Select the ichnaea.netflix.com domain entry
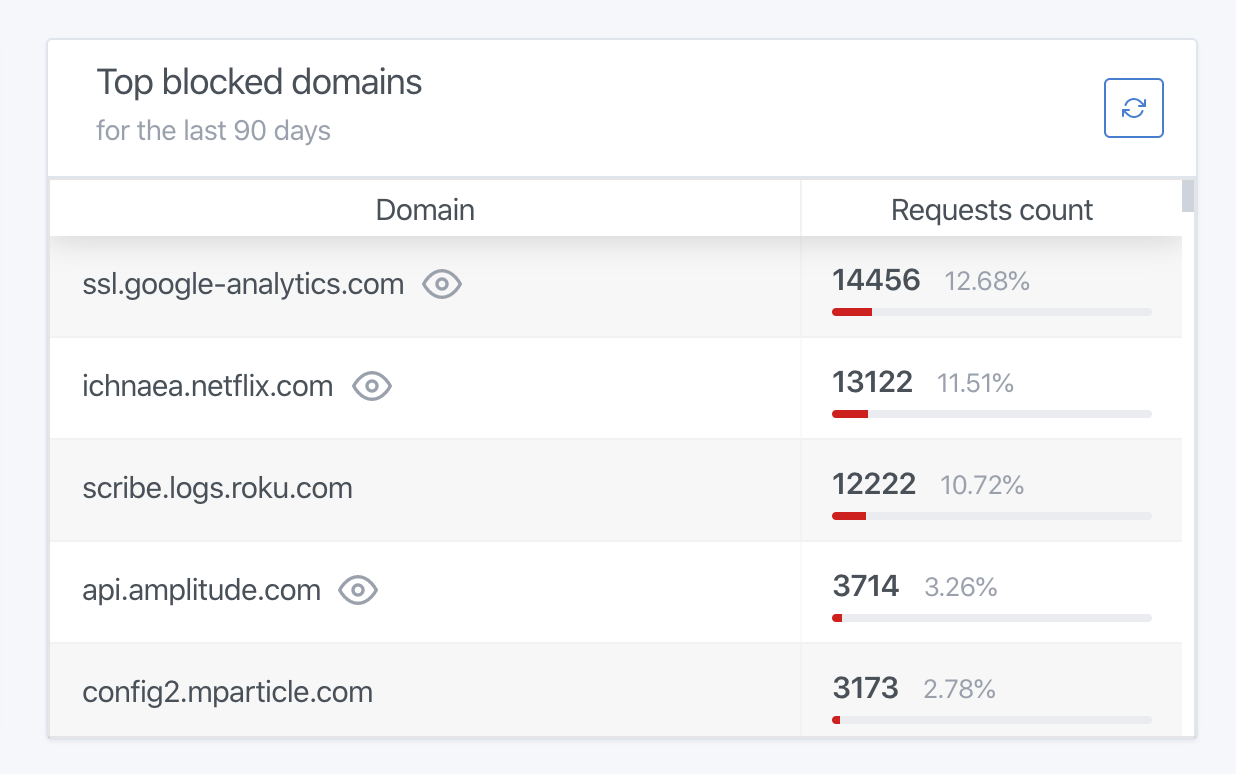1236x774 pixels. pos(207,386)
